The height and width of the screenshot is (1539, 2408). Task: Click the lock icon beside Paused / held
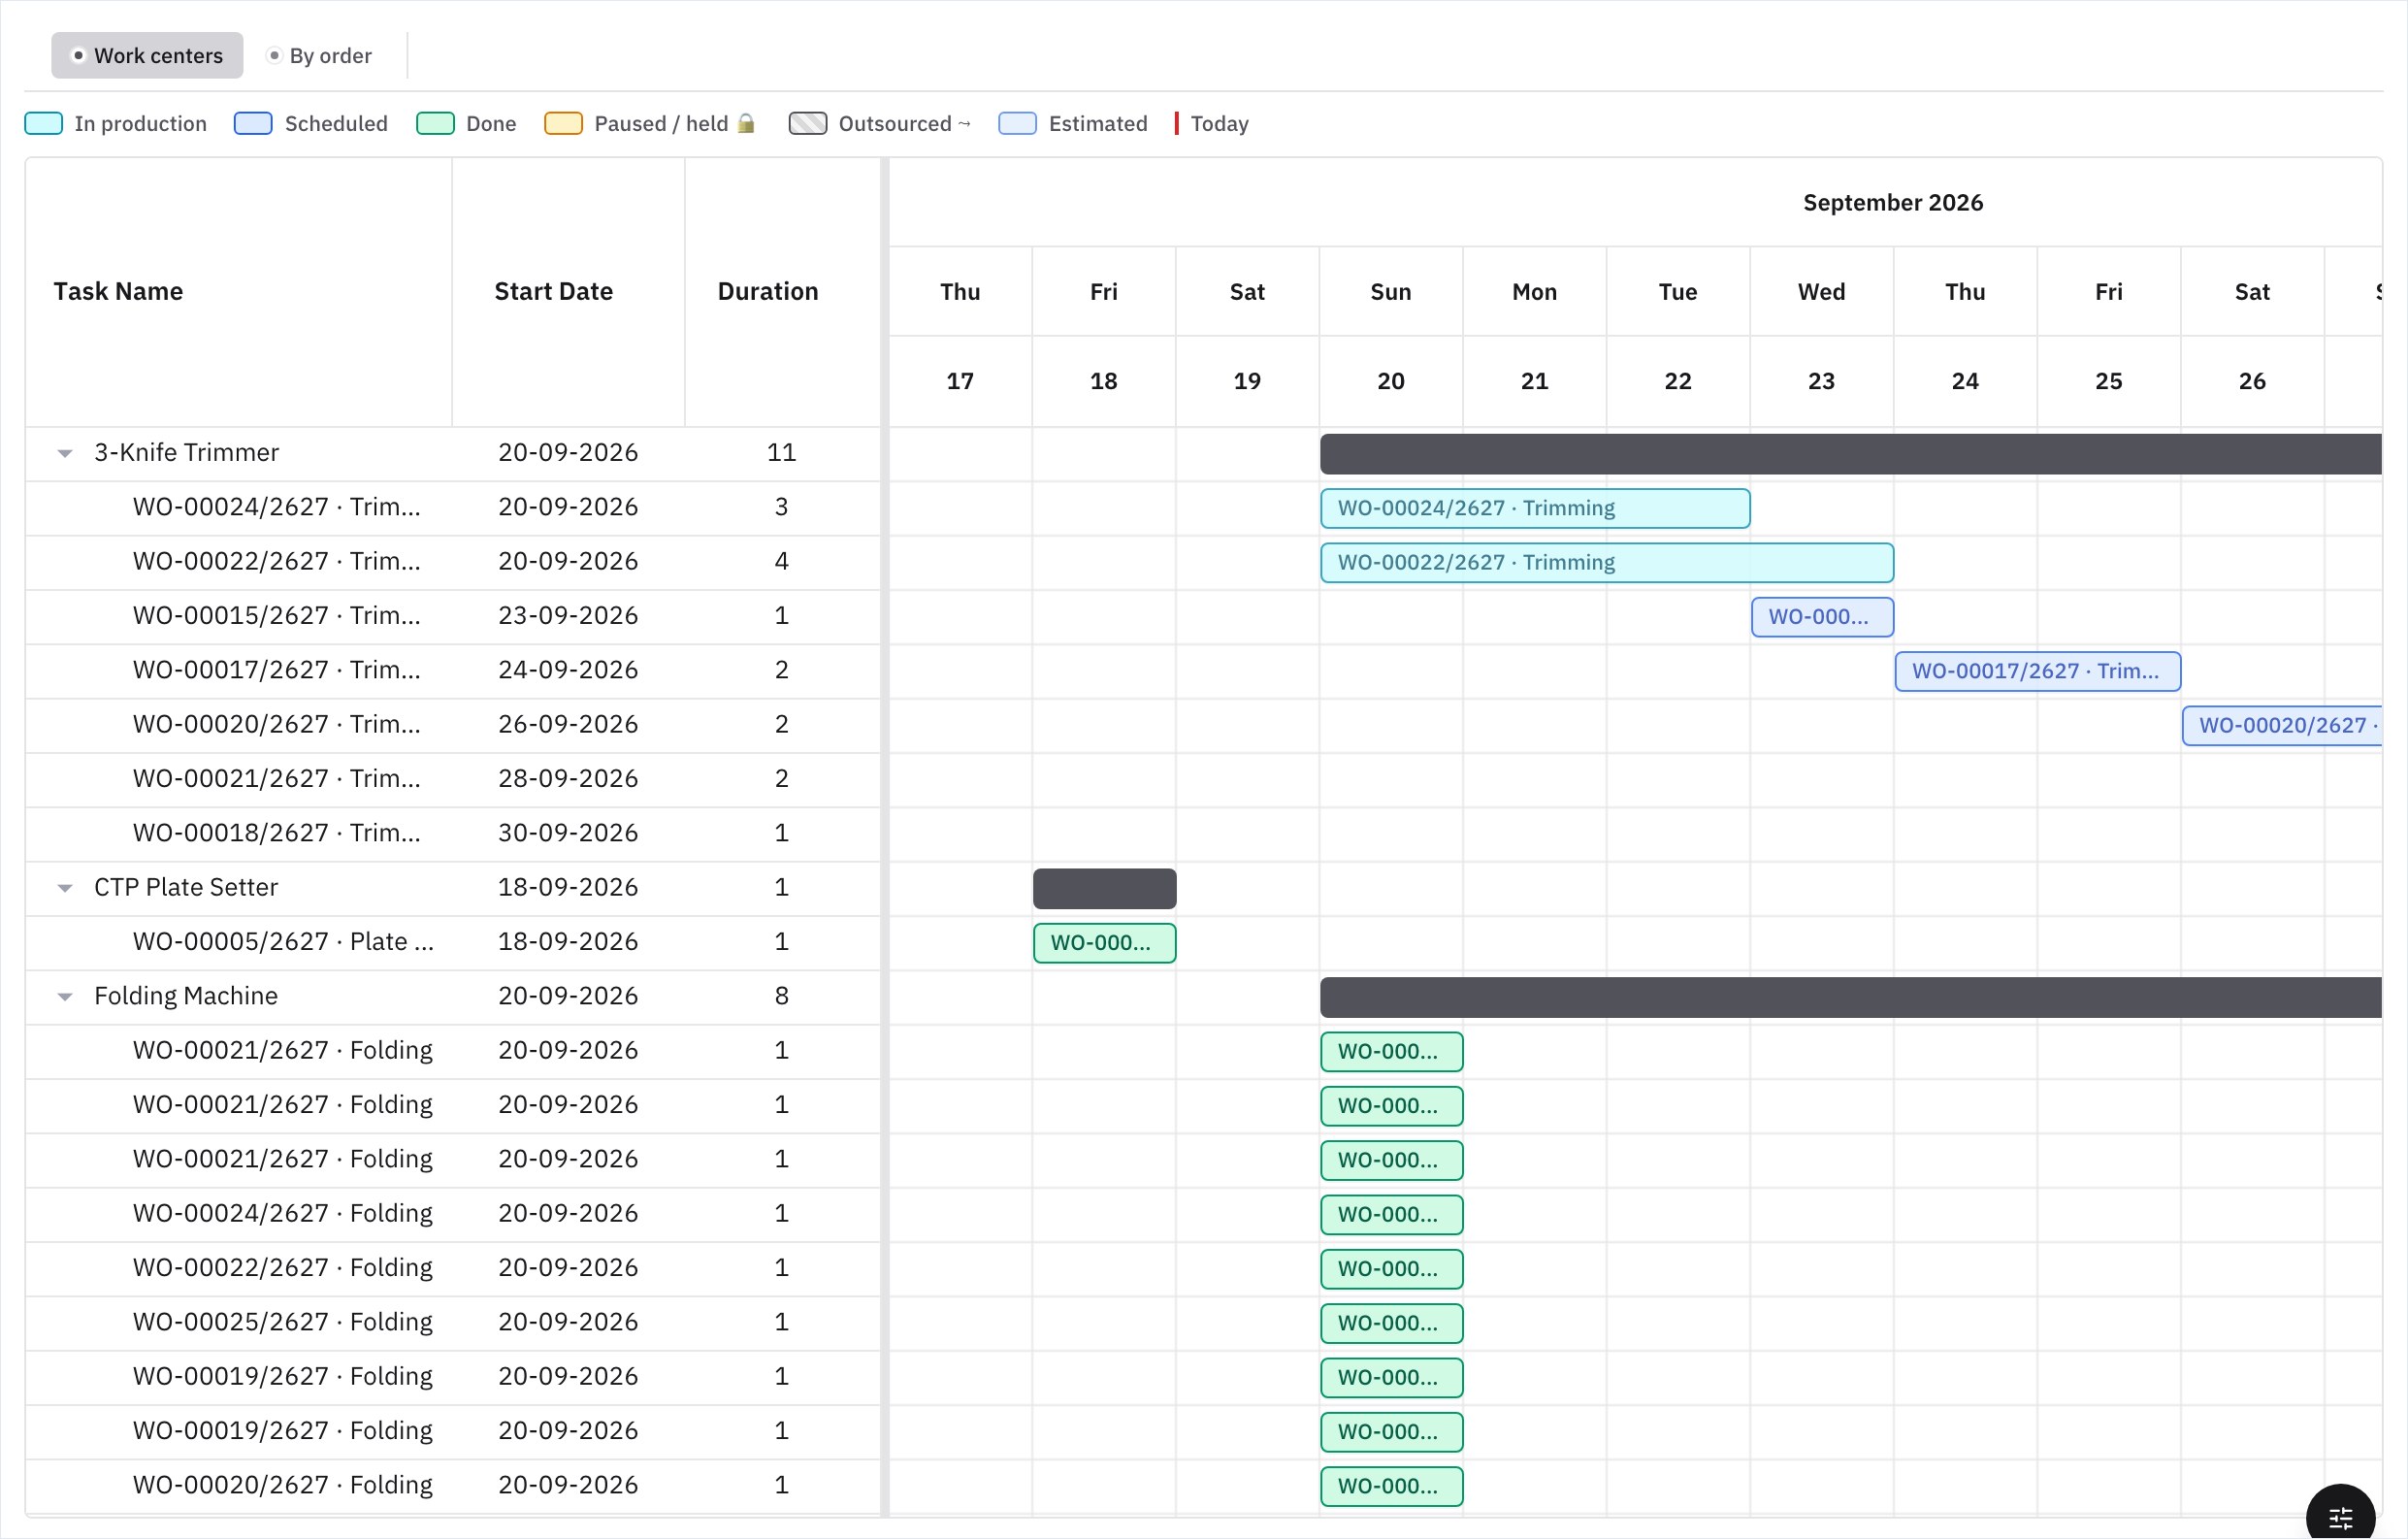tap(746, 123)
